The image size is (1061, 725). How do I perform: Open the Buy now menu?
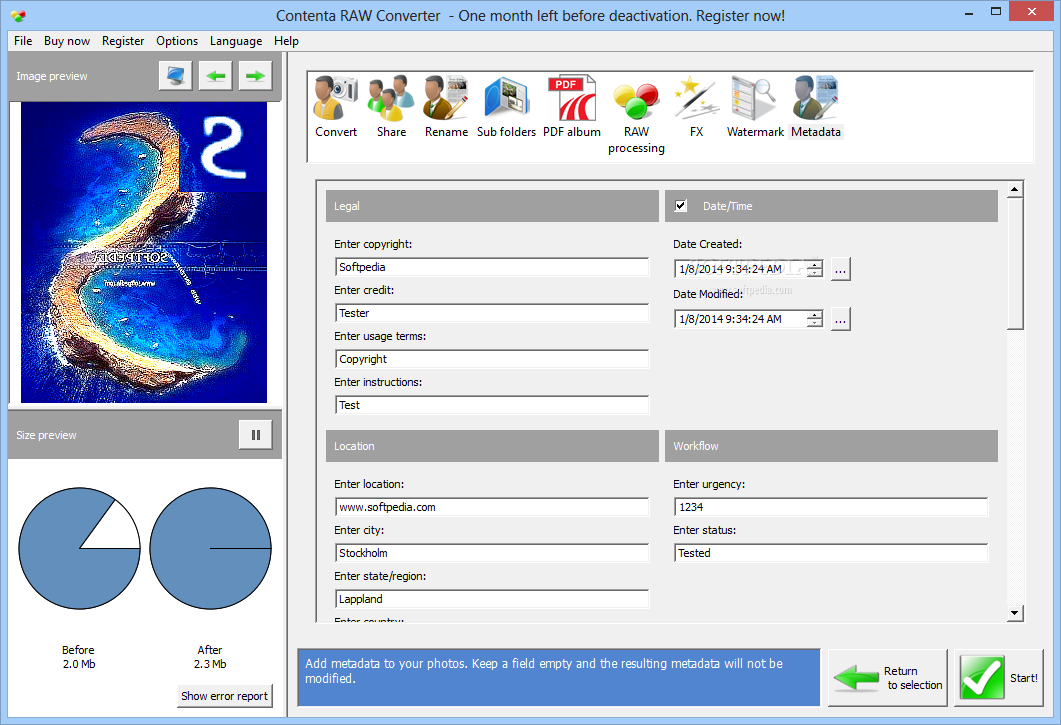pyautogui.click(x=67, y=41)
